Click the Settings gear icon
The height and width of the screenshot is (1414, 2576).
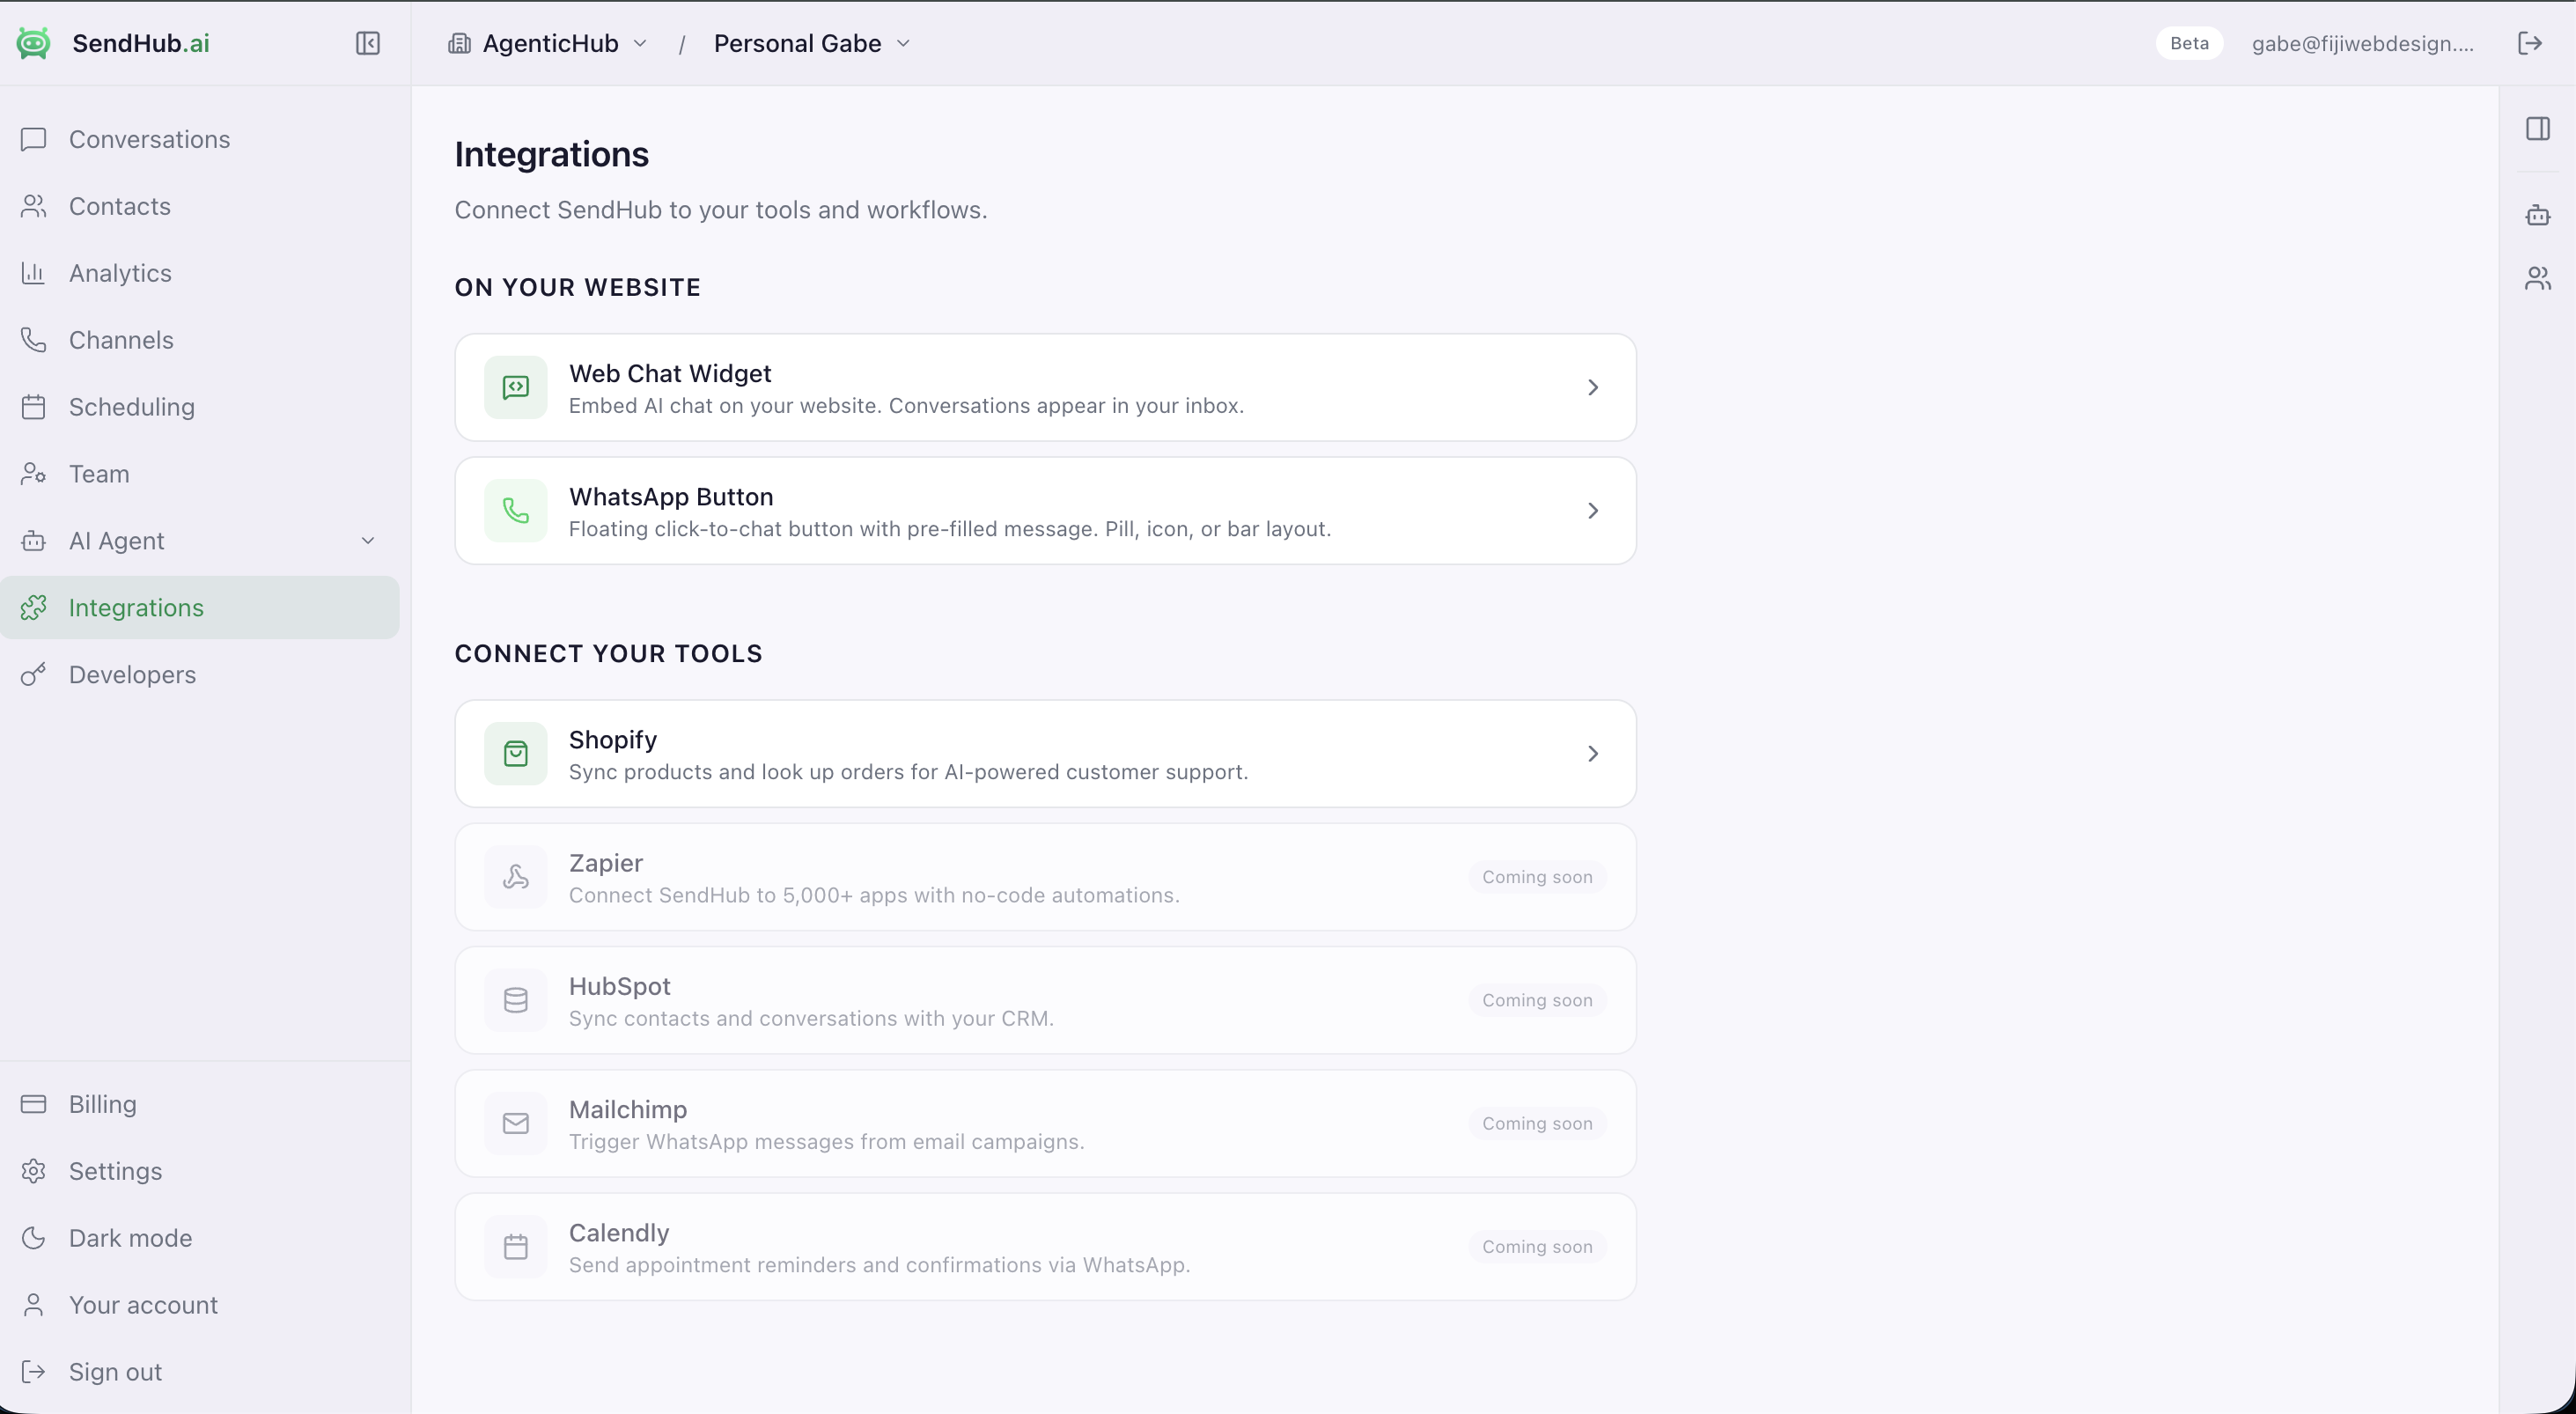33,1171
